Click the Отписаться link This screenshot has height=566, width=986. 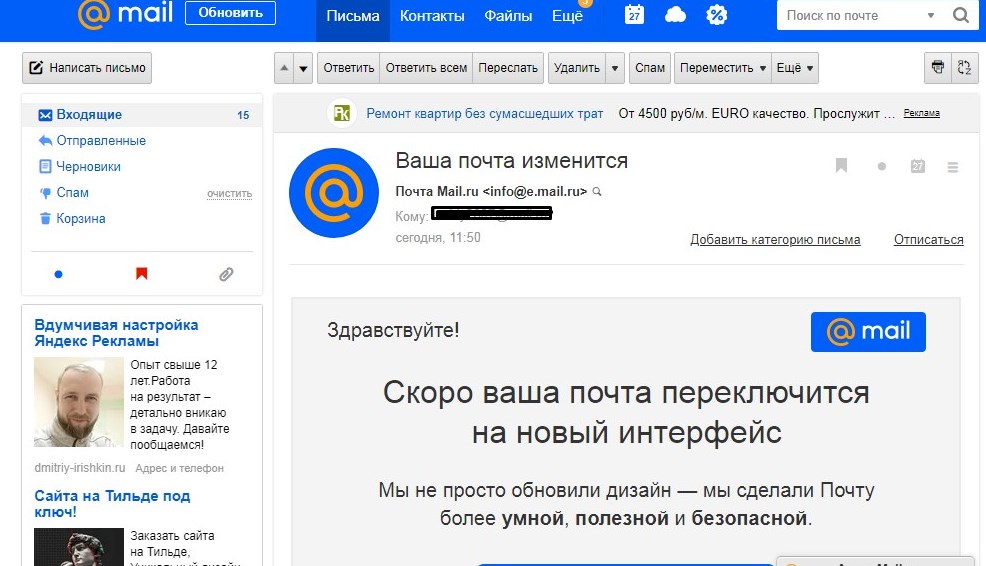[928, 240]
